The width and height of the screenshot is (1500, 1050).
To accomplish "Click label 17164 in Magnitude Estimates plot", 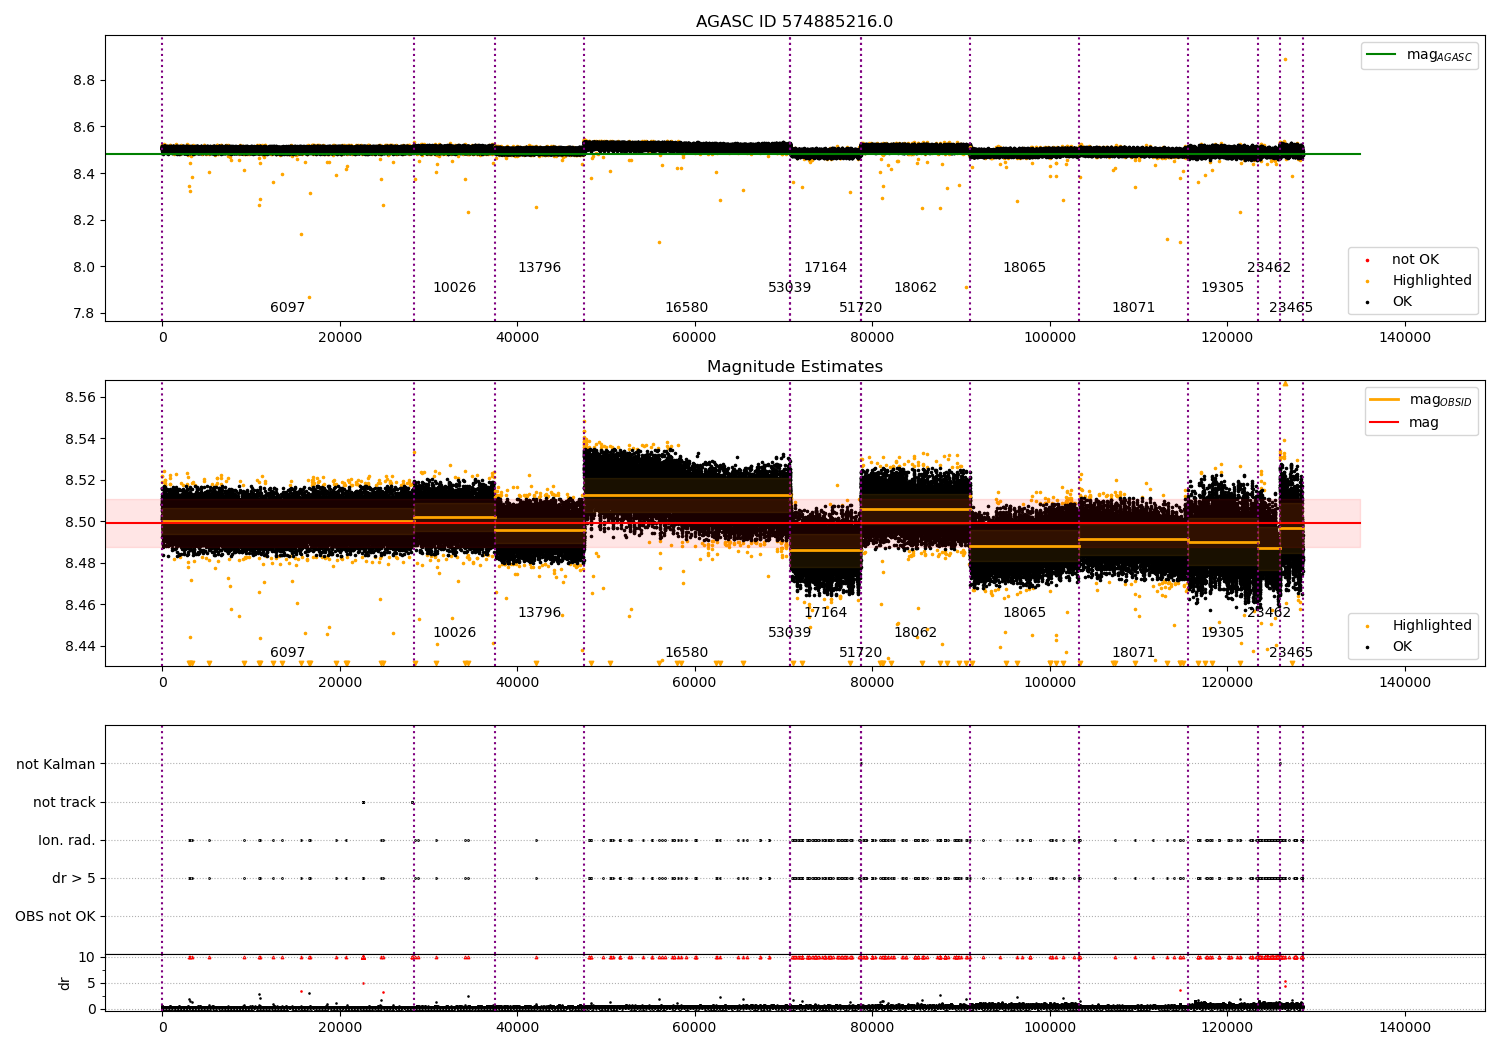I will (825, 613).
